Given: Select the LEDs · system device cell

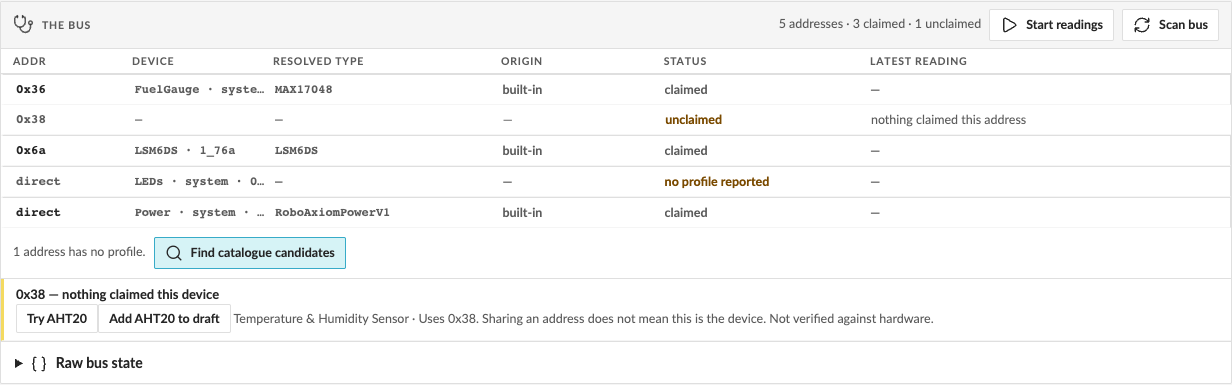Looking at the screenshot, I should pos(198,182).
